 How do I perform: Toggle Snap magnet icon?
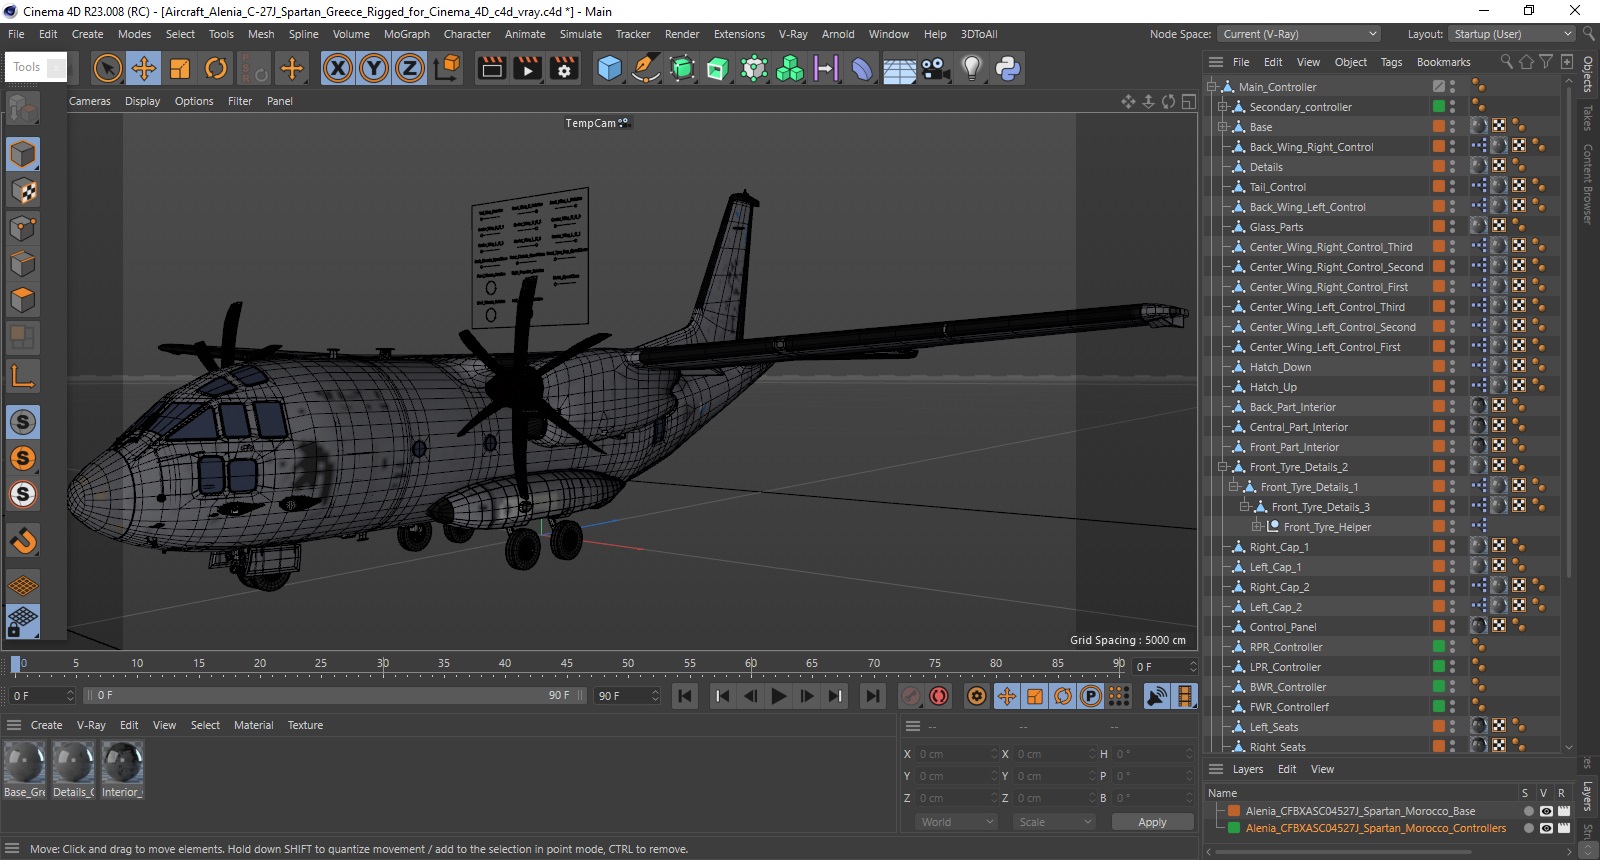coord(23,541)
